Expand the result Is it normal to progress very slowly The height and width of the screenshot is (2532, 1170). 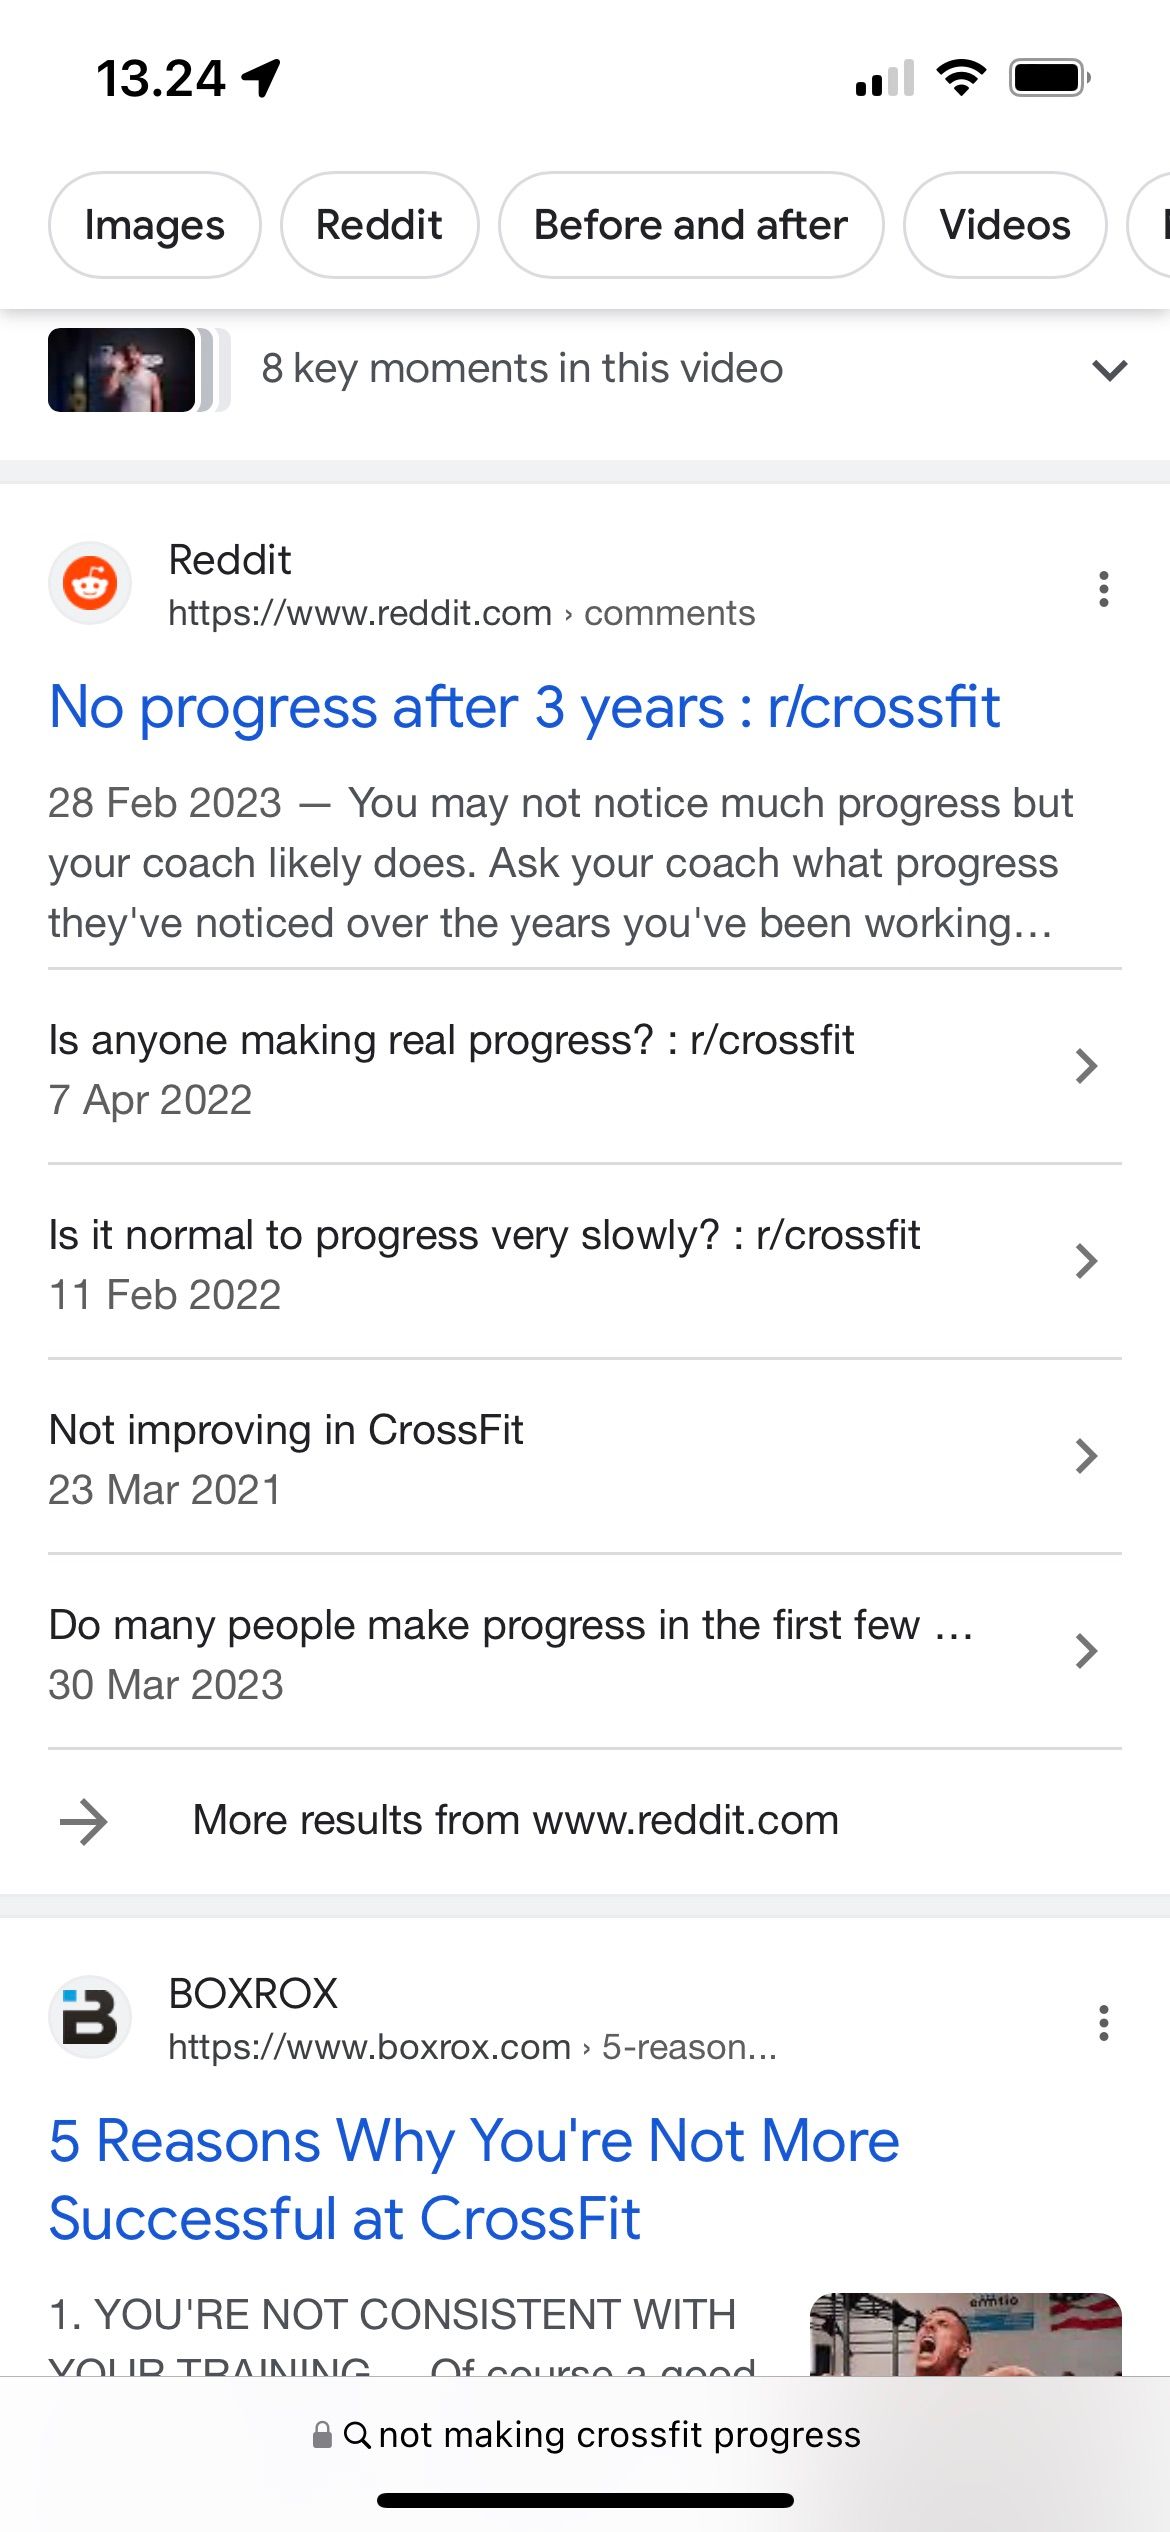pyautogui.click(x=1087, y=1262)
